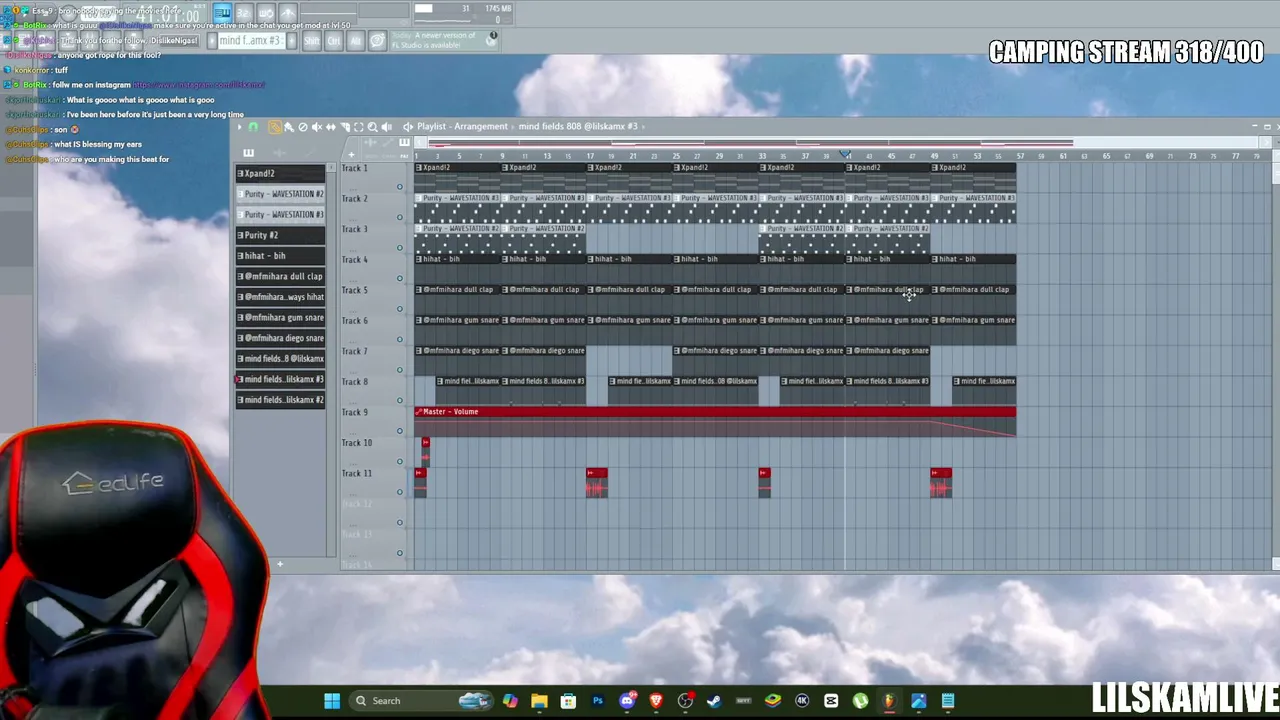
Task: Mute Track 6 using its green dot
Action: [x=400, y=339]
